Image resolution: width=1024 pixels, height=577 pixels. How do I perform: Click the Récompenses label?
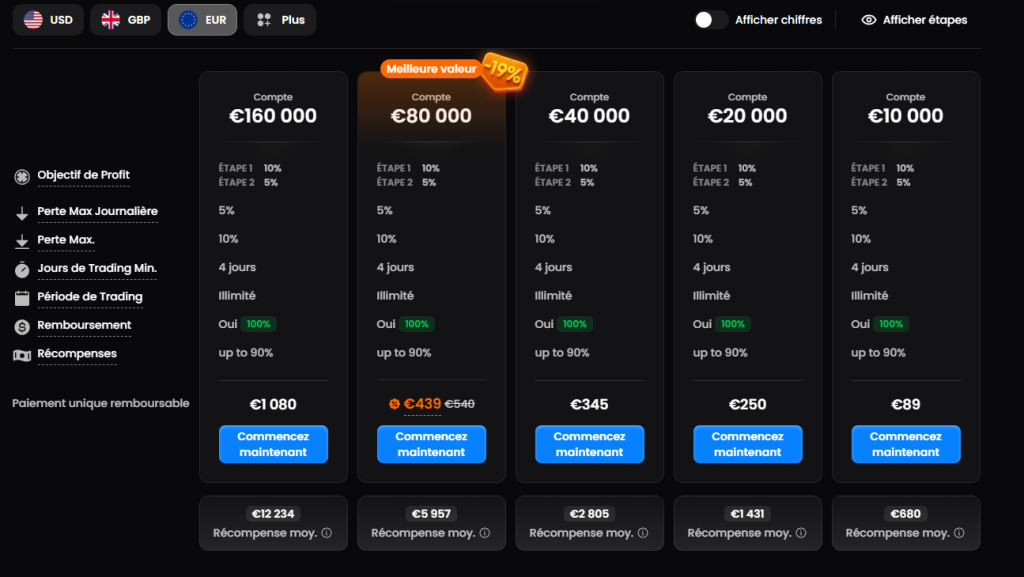(77, 354)
